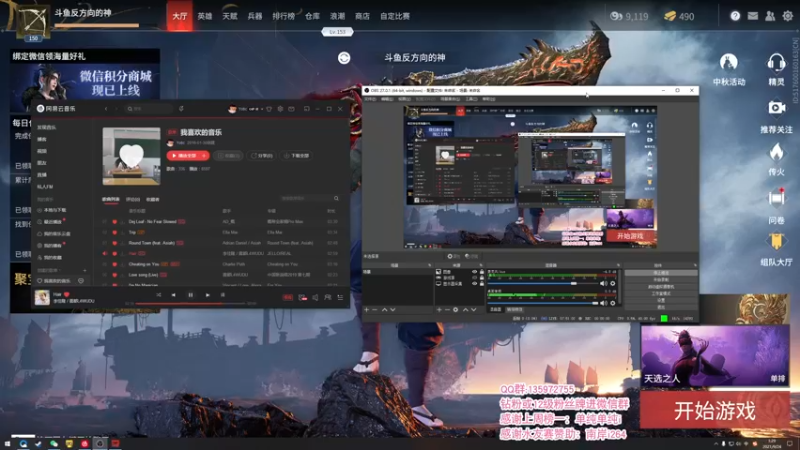This screenshot has width=800, height=450.
Task: Click the top stop streaming button in OBS controls
Action: 661,273
